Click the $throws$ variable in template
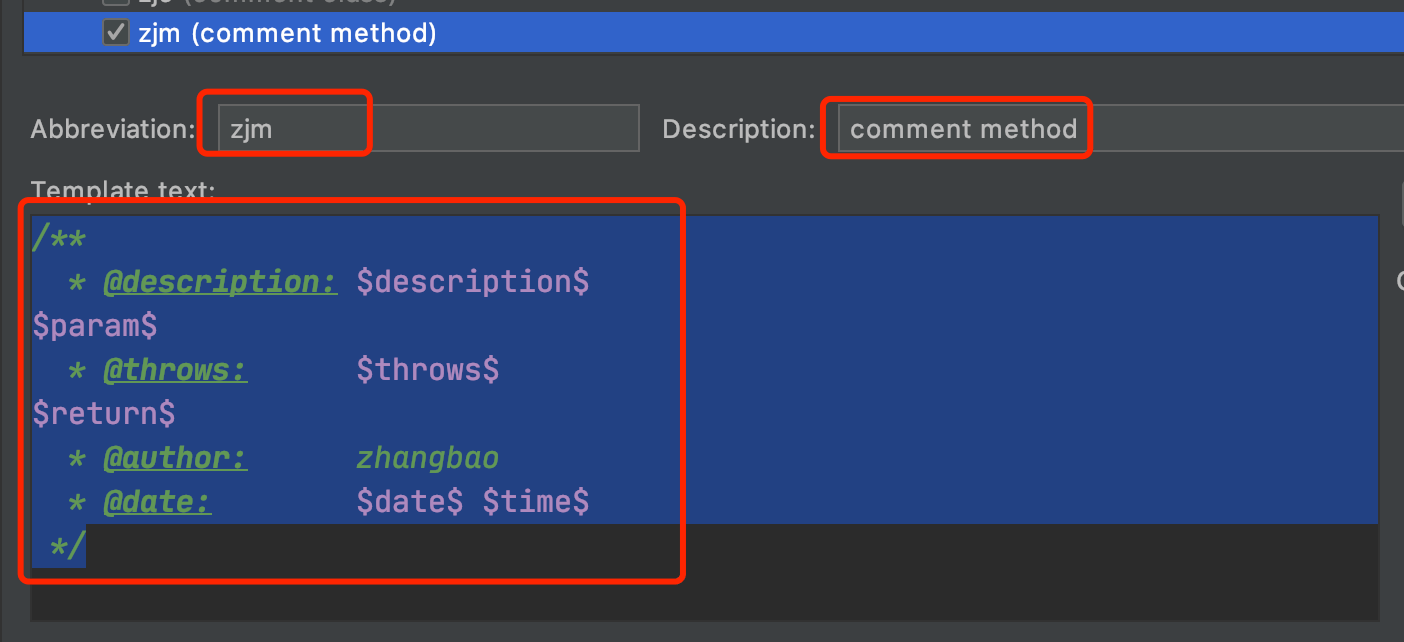 [x=427, y=370]
